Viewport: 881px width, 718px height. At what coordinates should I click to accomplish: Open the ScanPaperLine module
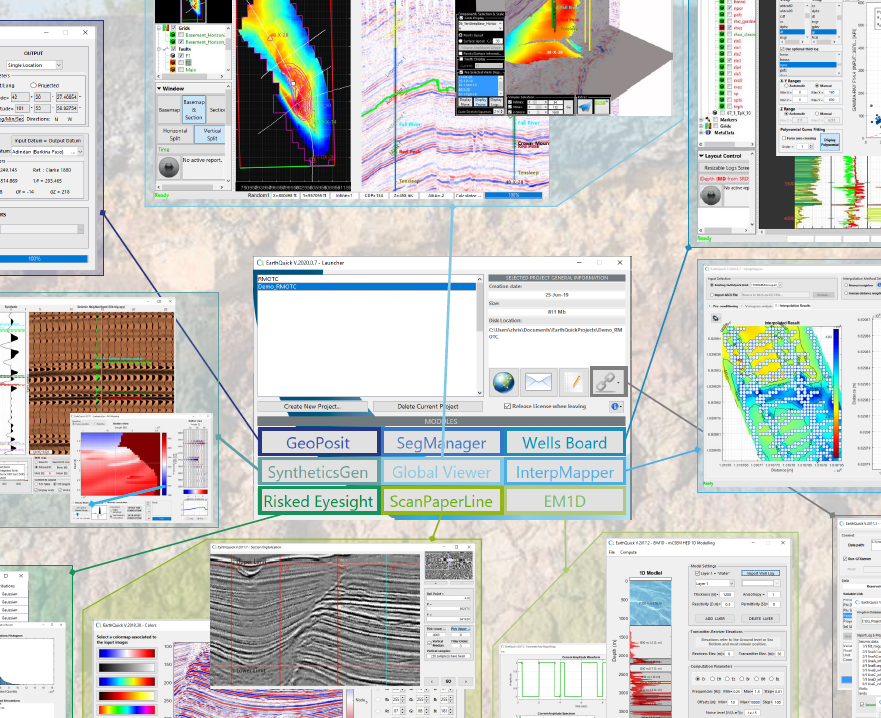tap(441, 501)
